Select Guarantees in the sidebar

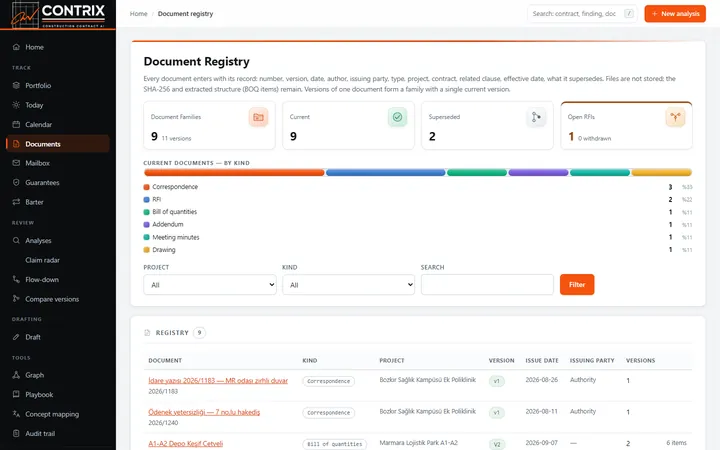point(58,182)
